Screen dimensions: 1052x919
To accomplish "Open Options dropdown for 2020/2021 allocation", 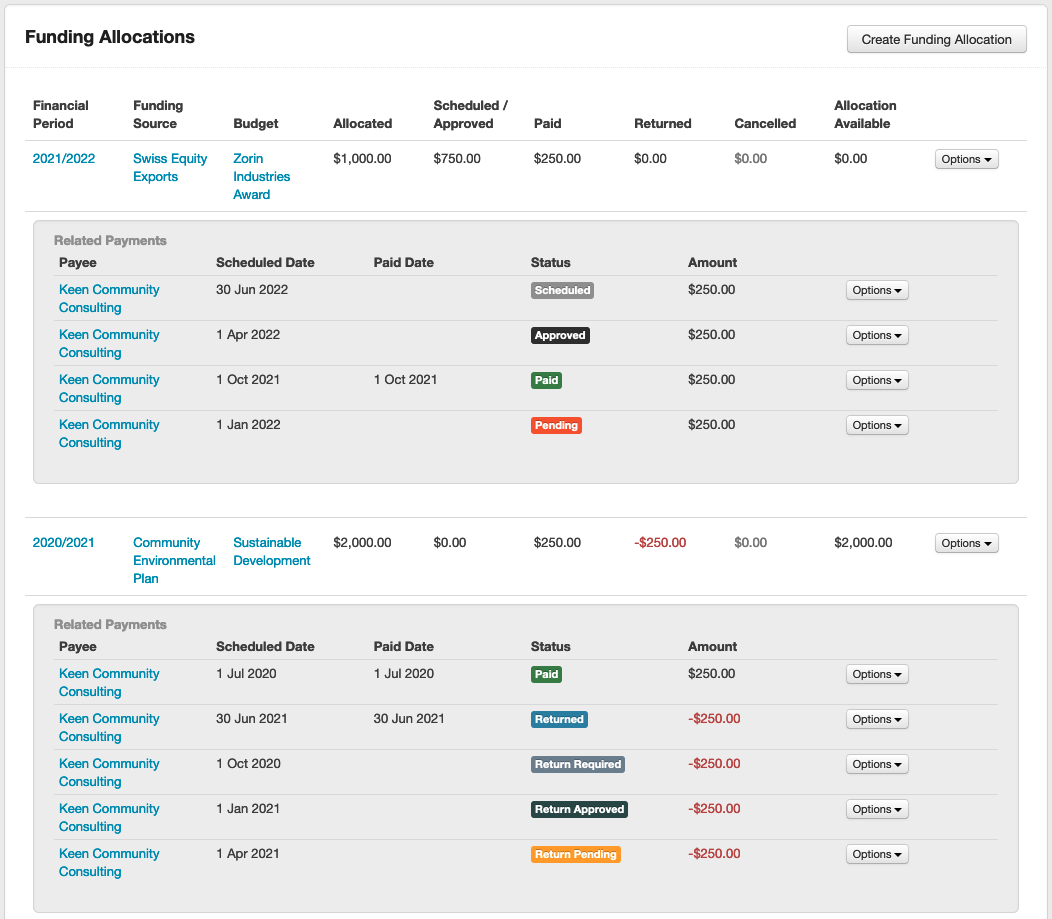I will tap(966, 543).
